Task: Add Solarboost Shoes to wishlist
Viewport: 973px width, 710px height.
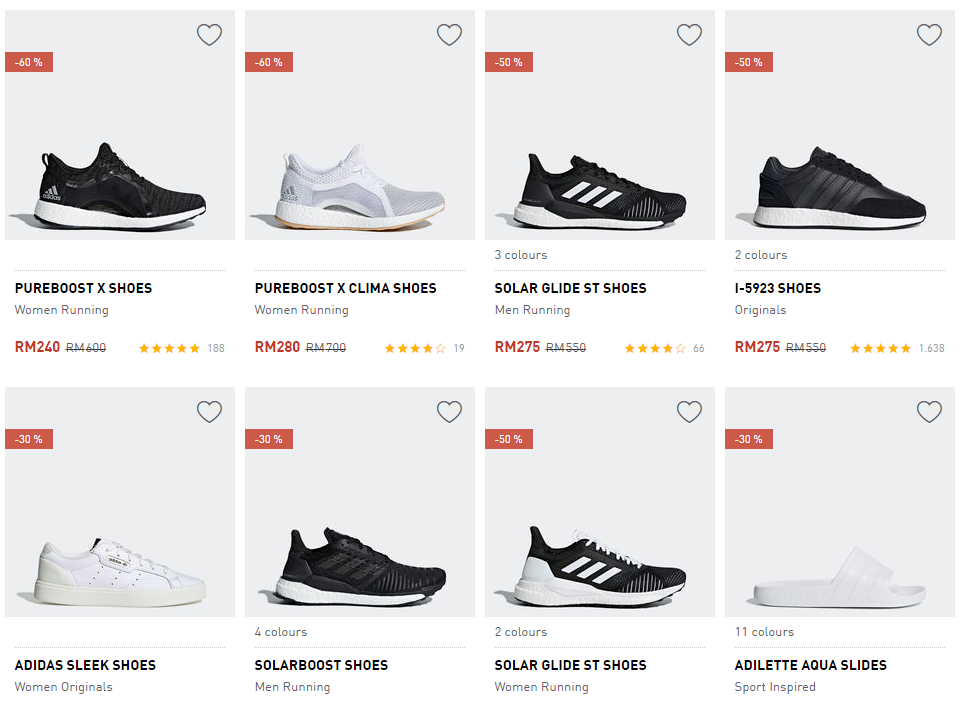Action: pos(449,412)
